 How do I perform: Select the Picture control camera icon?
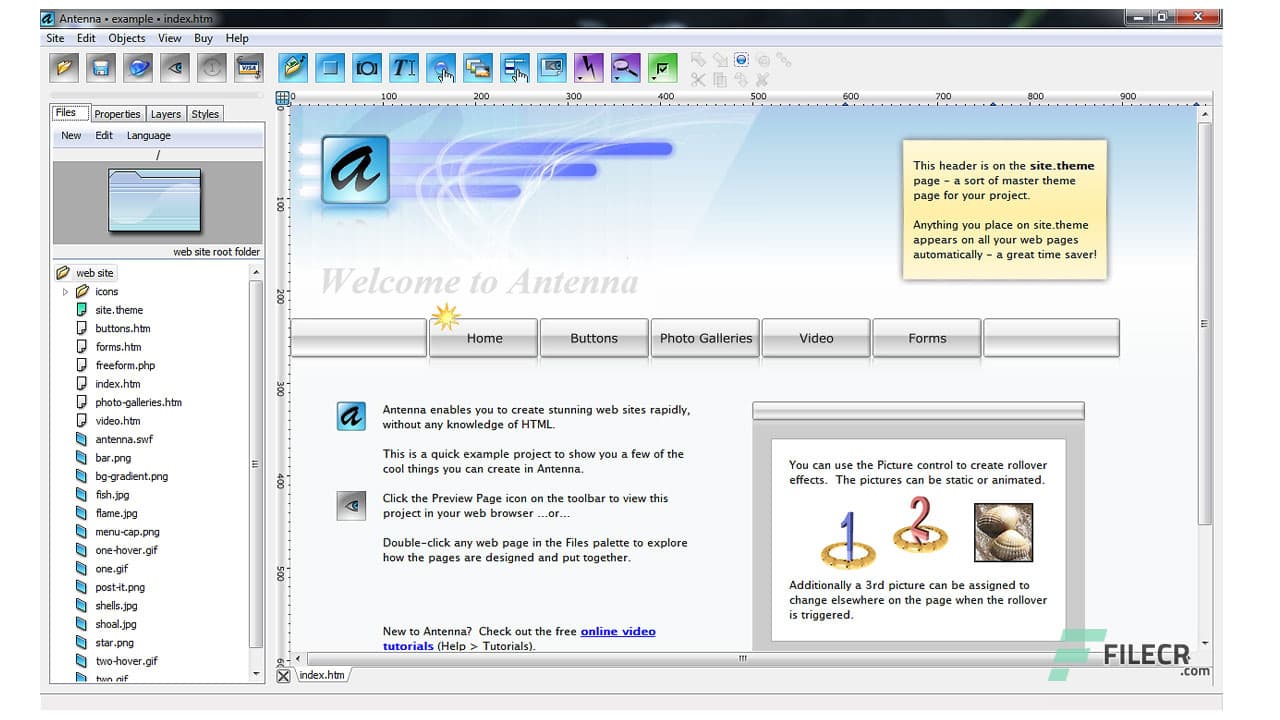[x=366, y=67]
